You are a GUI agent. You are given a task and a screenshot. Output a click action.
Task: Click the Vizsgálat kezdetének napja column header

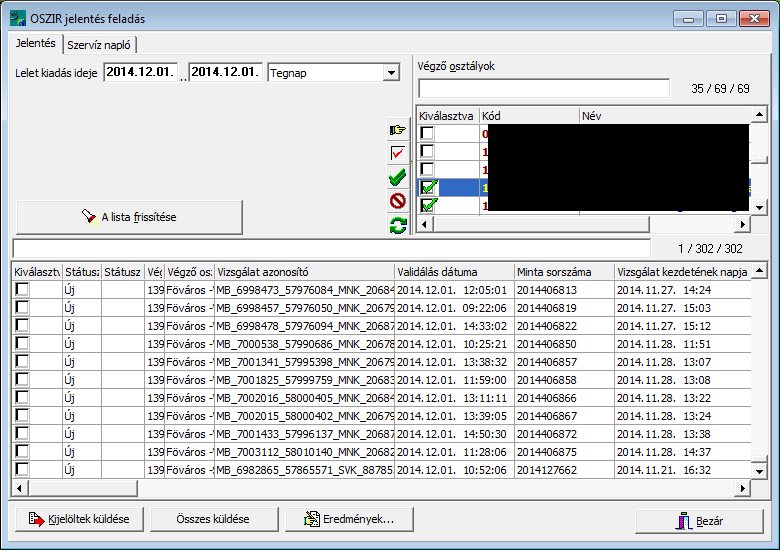coord(682,272)
